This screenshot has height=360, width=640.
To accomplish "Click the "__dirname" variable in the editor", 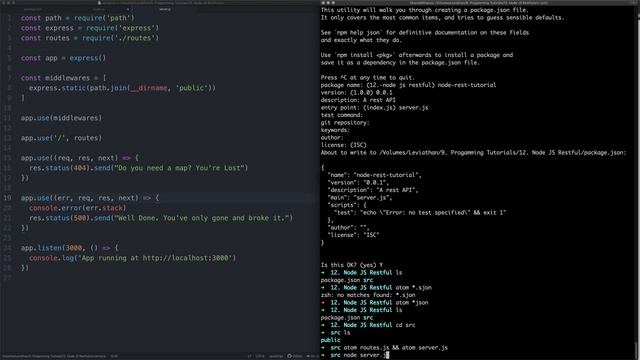I will coord(149,88).
